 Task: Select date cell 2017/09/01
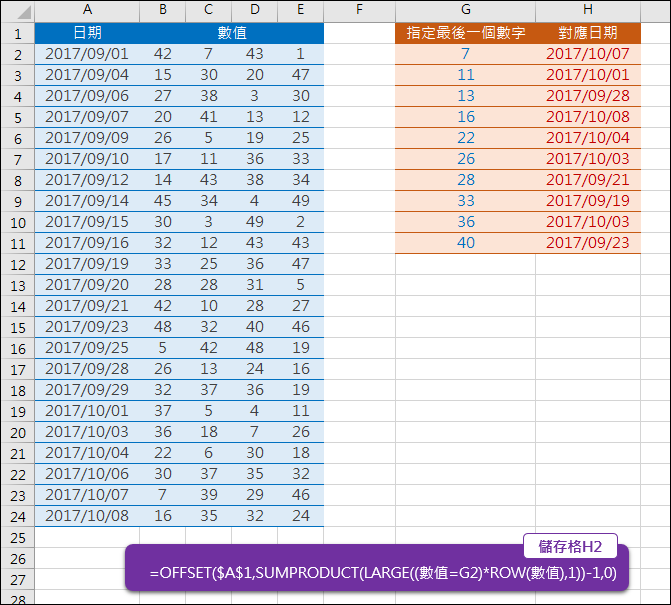(x=87, y=54)
